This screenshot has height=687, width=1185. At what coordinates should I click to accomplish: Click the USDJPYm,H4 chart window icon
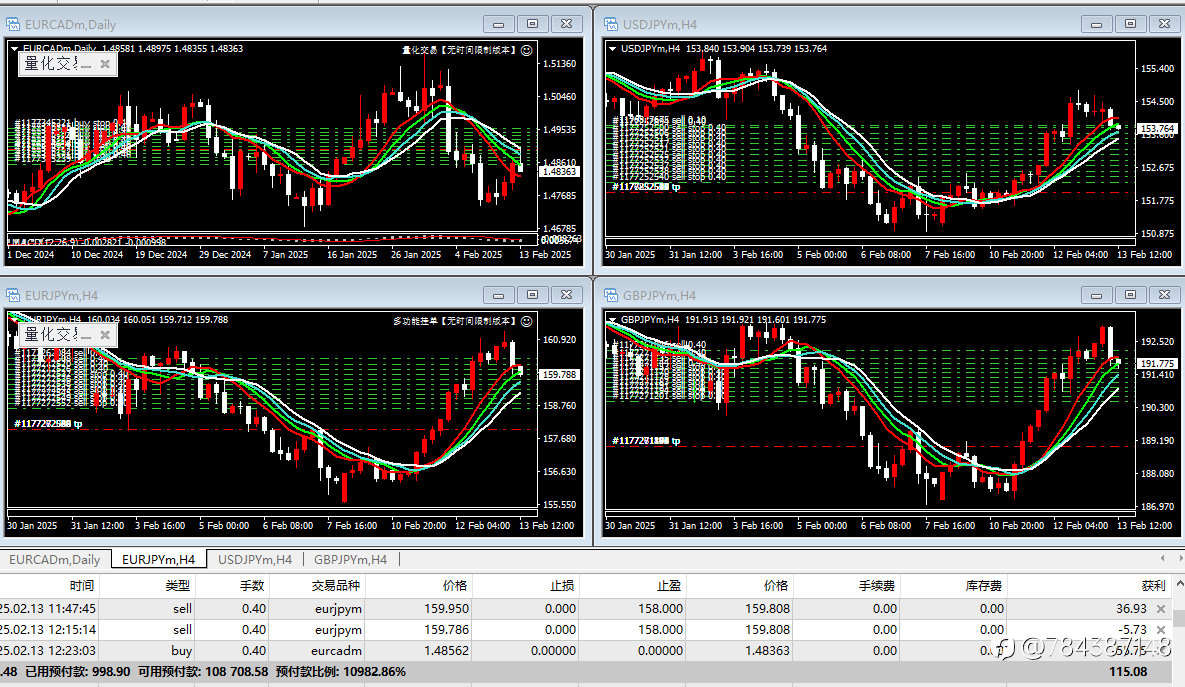click(611, 24)
